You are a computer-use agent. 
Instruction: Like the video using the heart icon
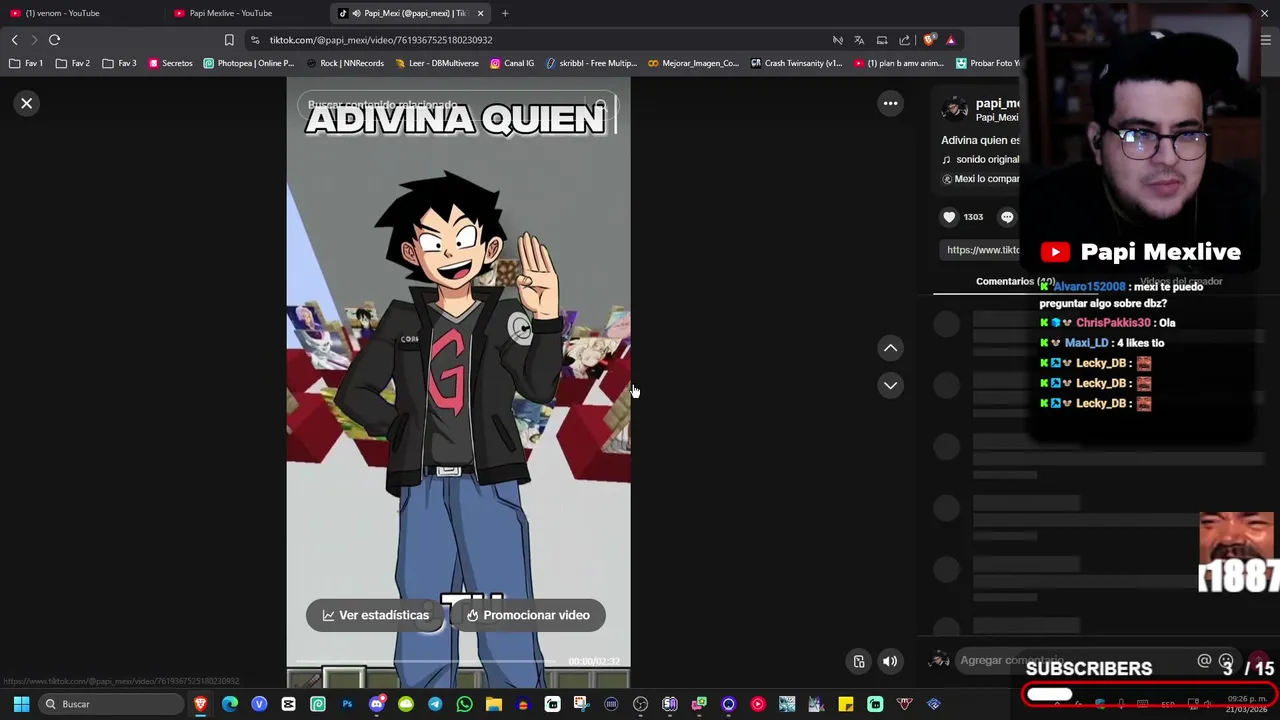click(x=949, y=217)
